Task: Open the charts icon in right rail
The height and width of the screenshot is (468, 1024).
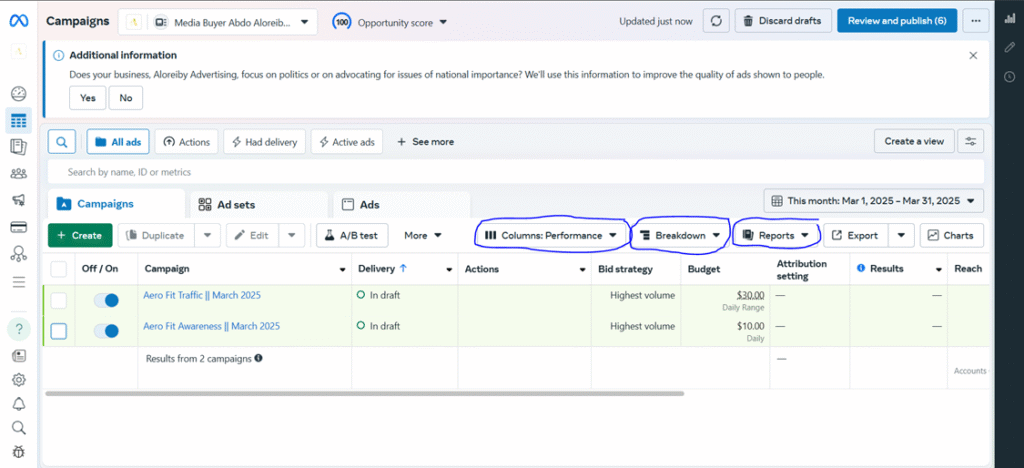Action: pos(1010,19)
